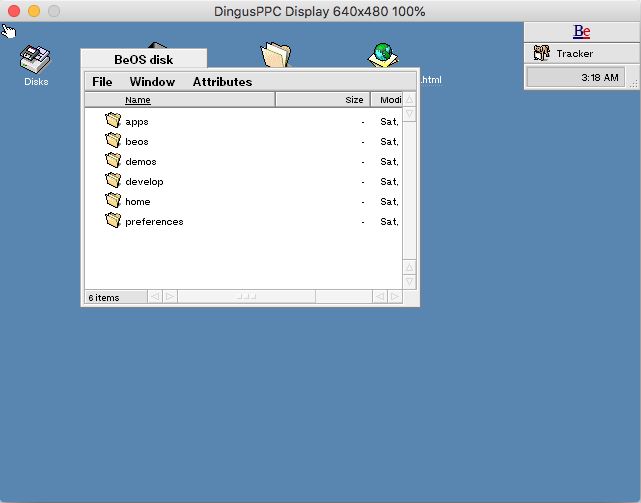Image resolution: width=641 pixels, height=503 pixels.
Task: Click the globe HTML document icon on desktop
Action: coord(382,55)
